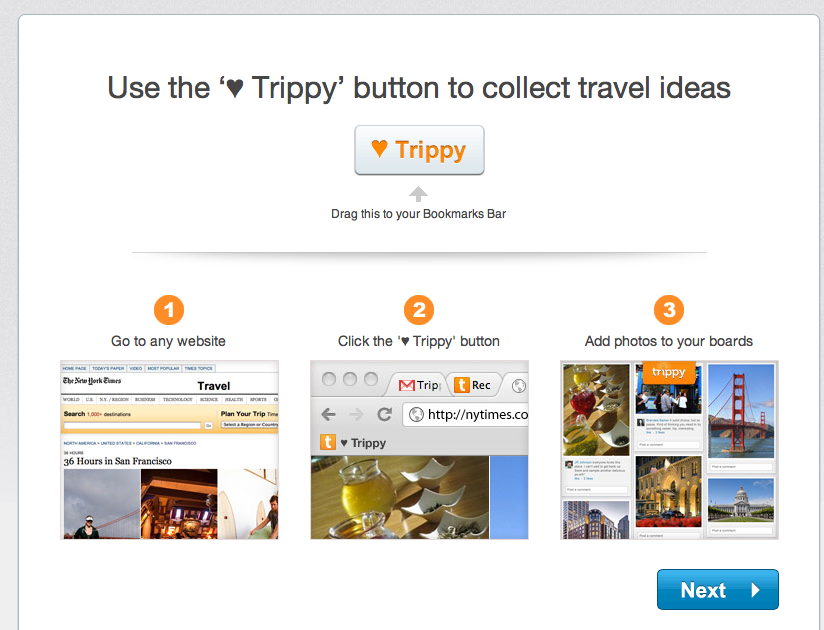This screenshot has height=630, width=824.
Task: Click the Gmail tab icon in browser illustration
Action: 406,385
